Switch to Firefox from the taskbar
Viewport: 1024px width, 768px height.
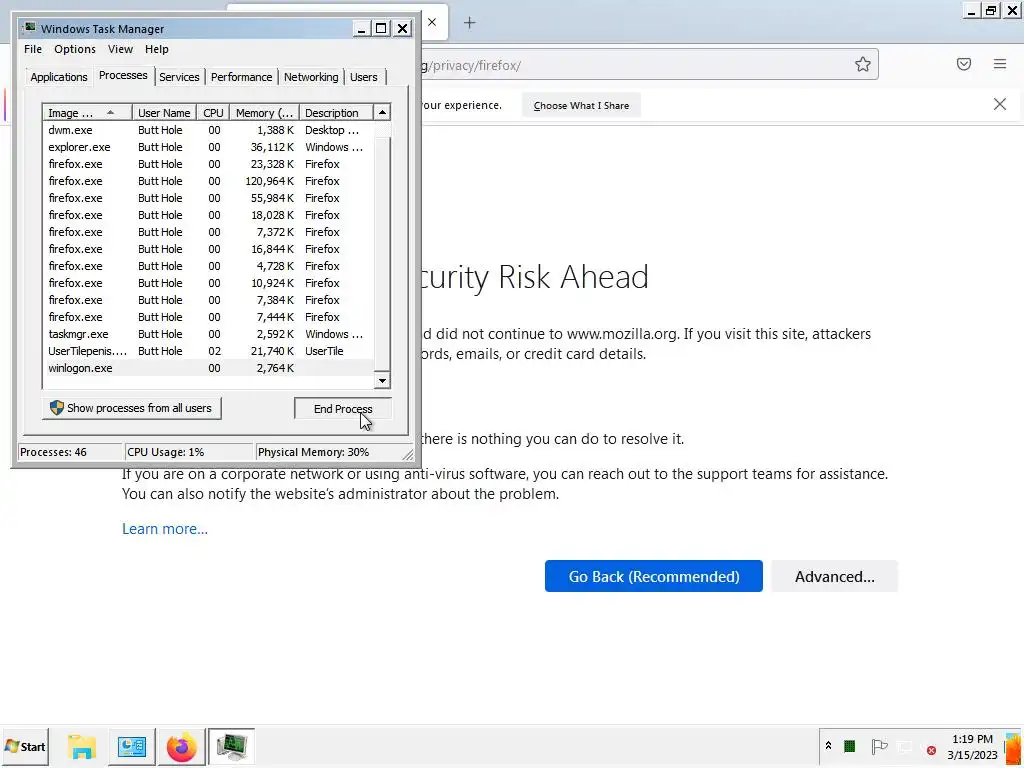[181, 746]
